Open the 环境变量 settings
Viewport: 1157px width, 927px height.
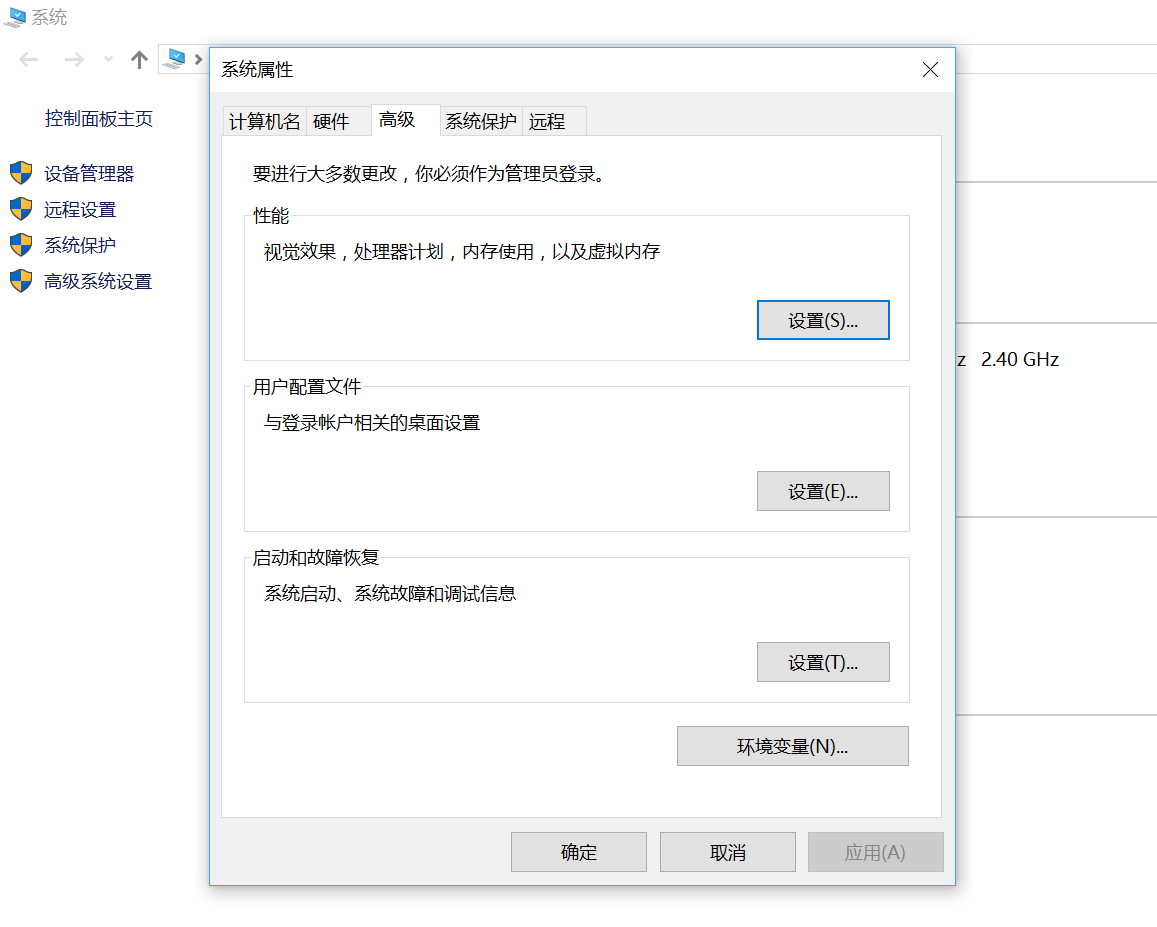point(792,745)
